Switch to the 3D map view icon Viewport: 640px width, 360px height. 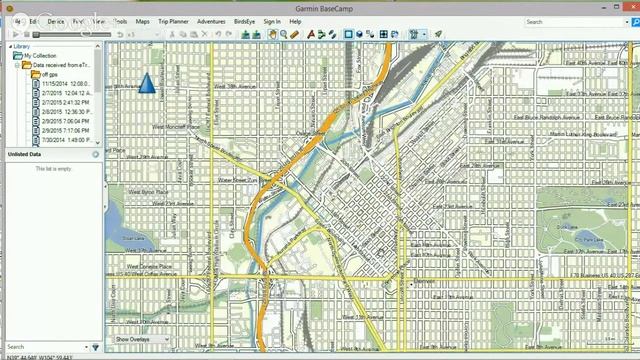tap(359, 35)
